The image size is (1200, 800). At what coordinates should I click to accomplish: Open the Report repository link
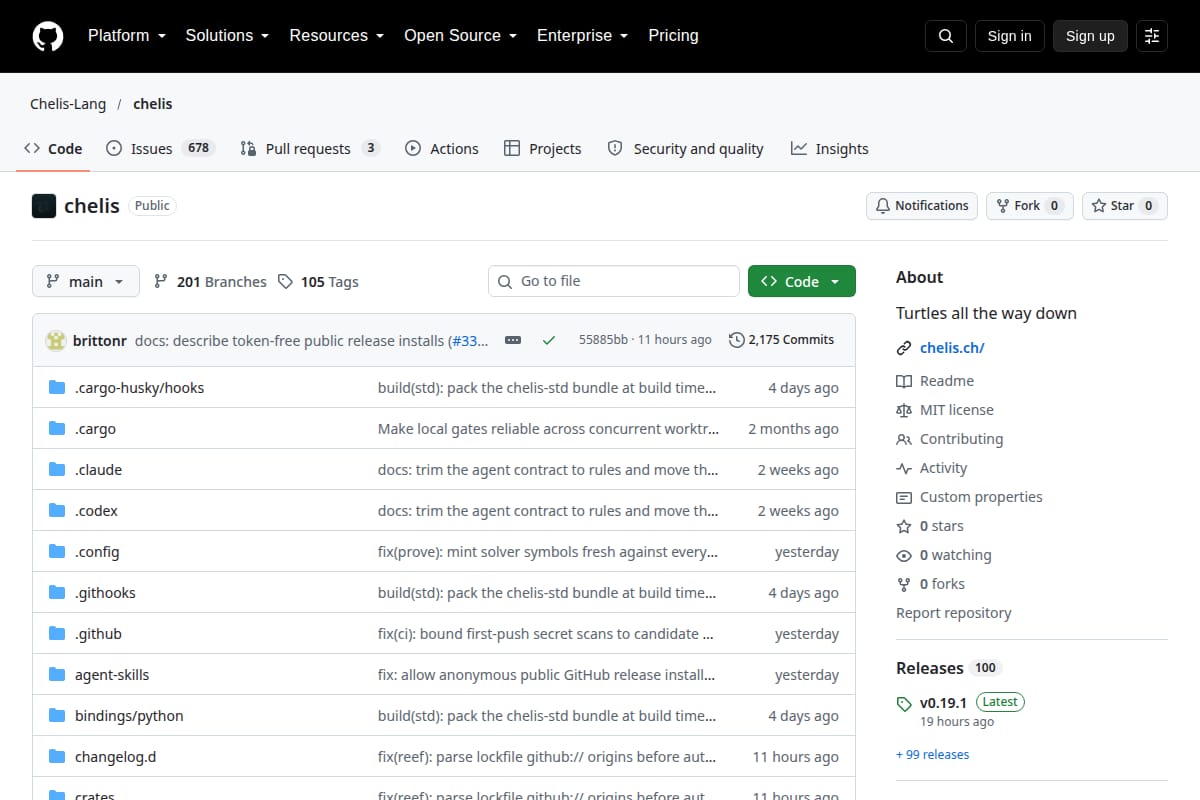(954, 613)
